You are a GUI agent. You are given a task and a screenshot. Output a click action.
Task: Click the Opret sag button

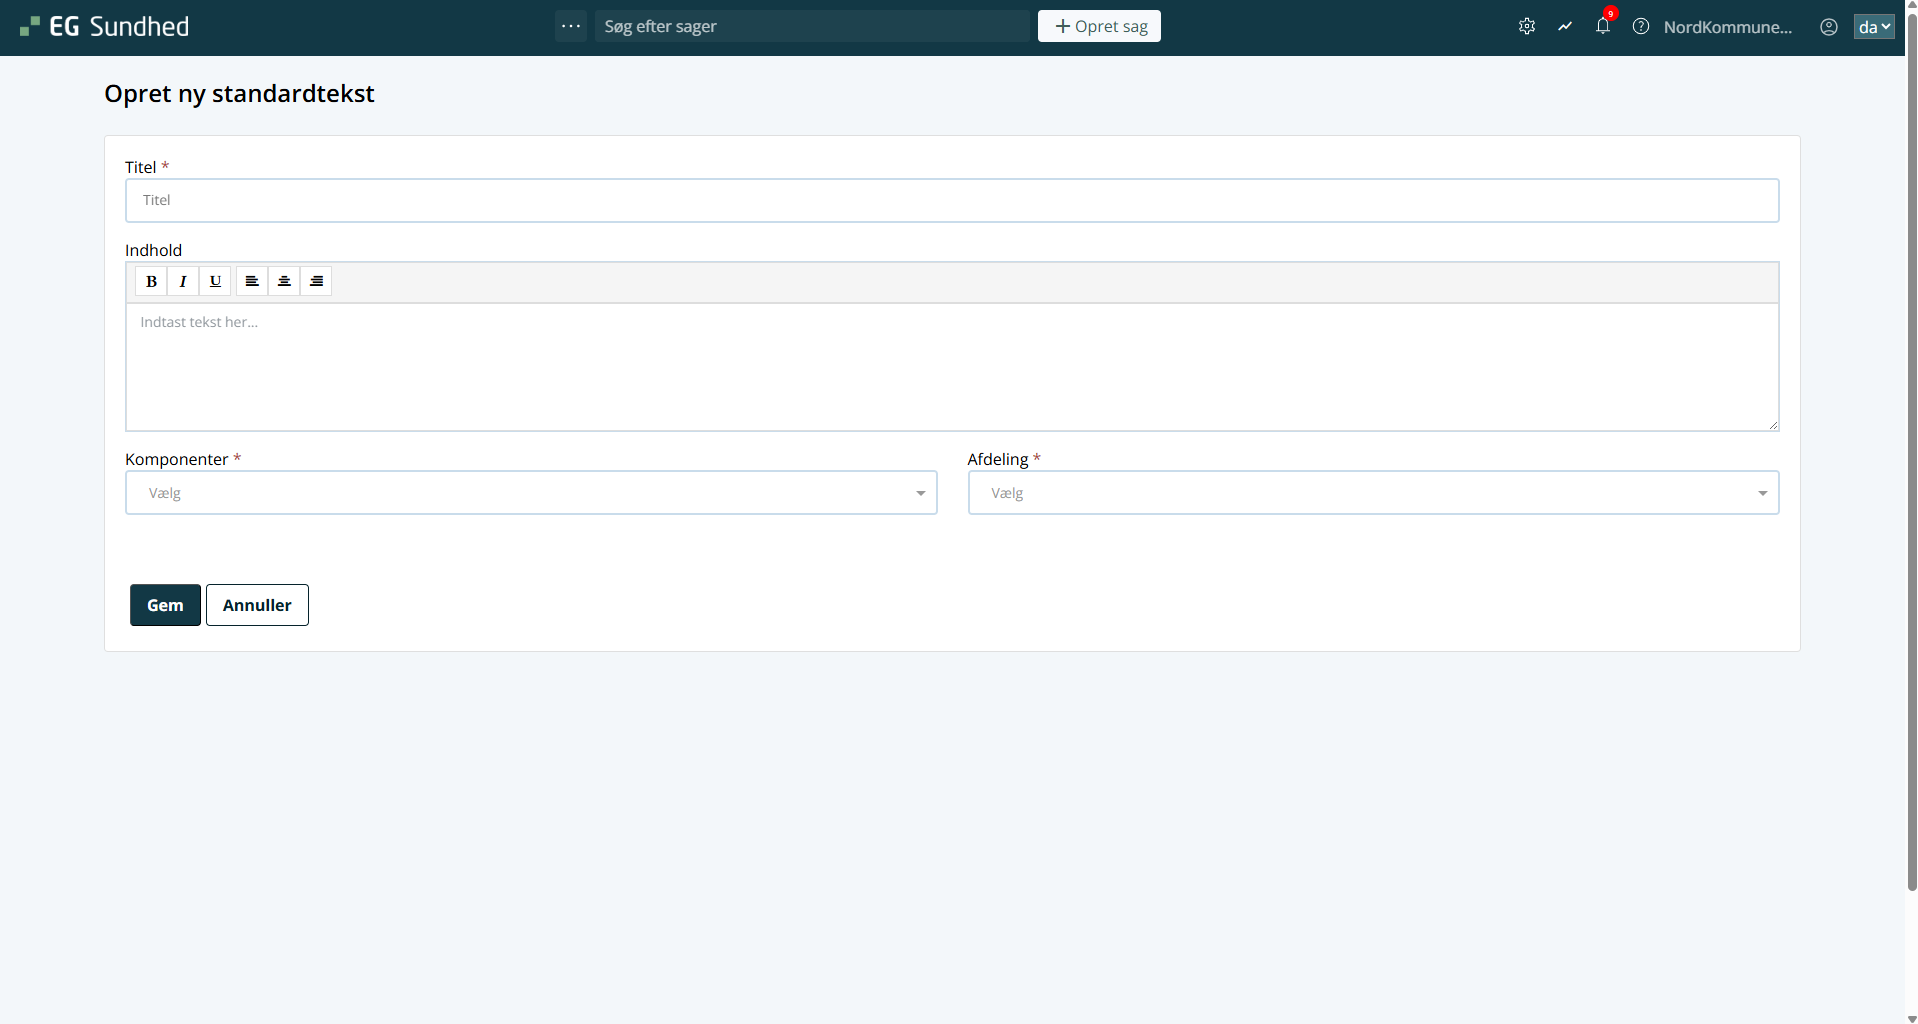[x=1099, y=27]
